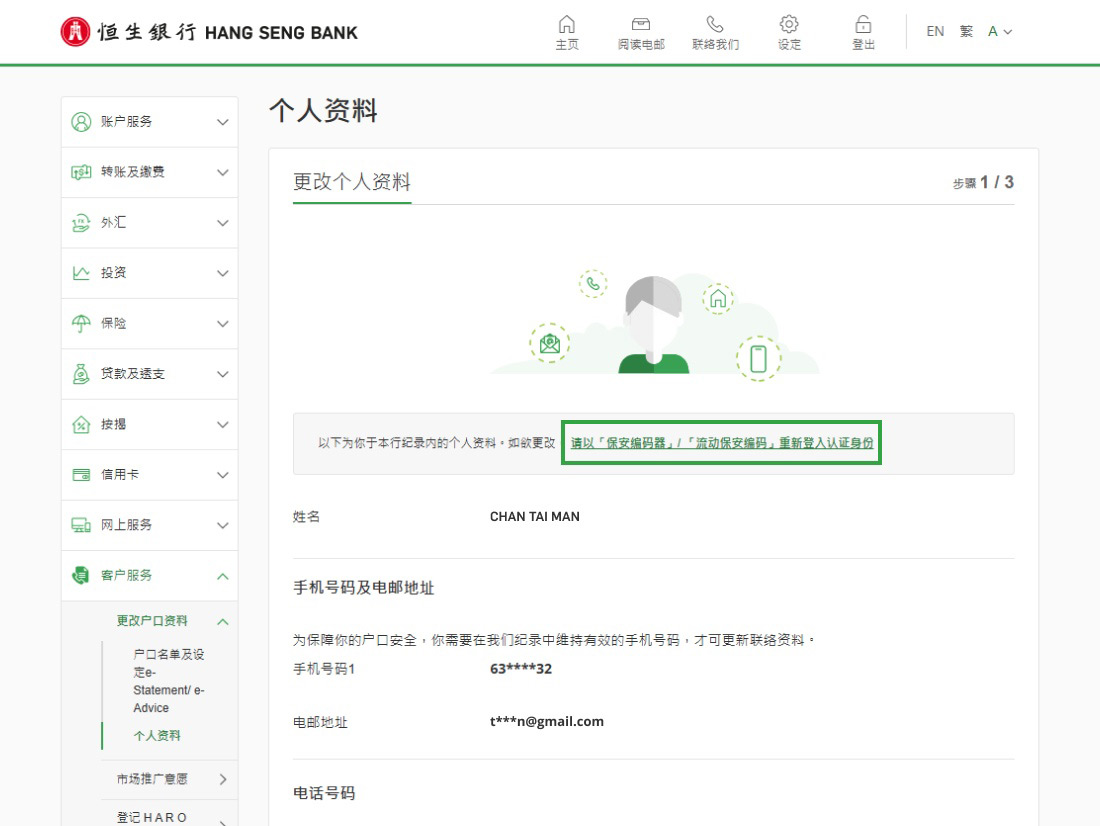Collapse the 更改户口资料 submenu
Image resolution: width=1100 pixels, height=826 pixels.
pyautogui.click(x=222, y=621)
